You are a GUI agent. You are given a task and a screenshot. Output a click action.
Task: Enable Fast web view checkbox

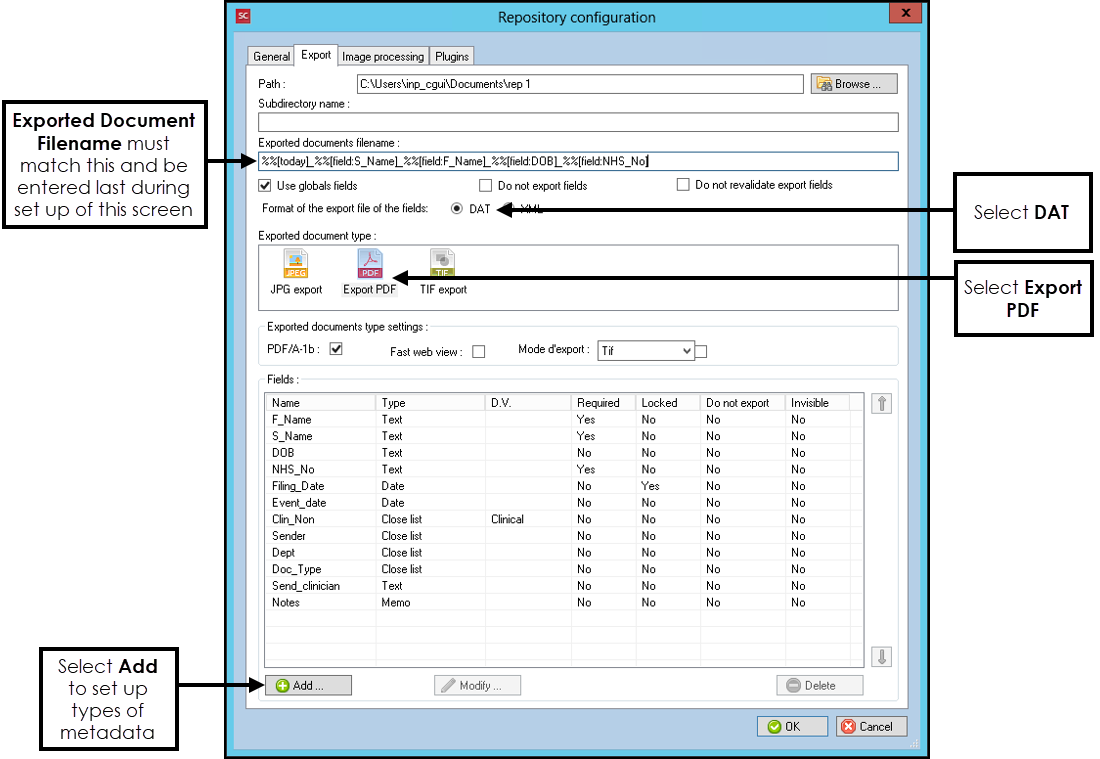tap(478, 352)
